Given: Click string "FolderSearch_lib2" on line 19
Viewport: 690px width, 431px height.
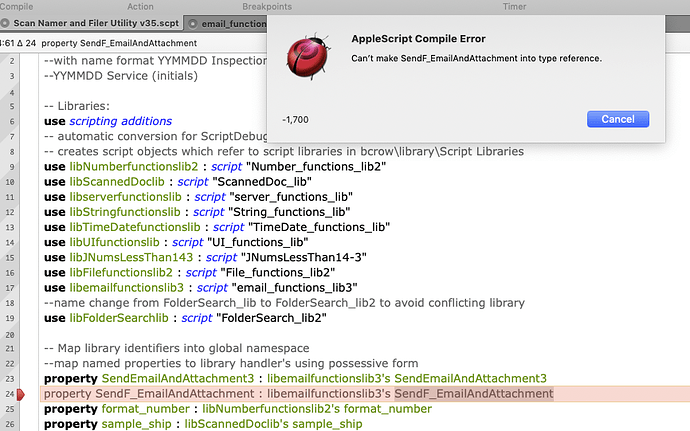Looking at the screenshot, I should coord(272,318).
